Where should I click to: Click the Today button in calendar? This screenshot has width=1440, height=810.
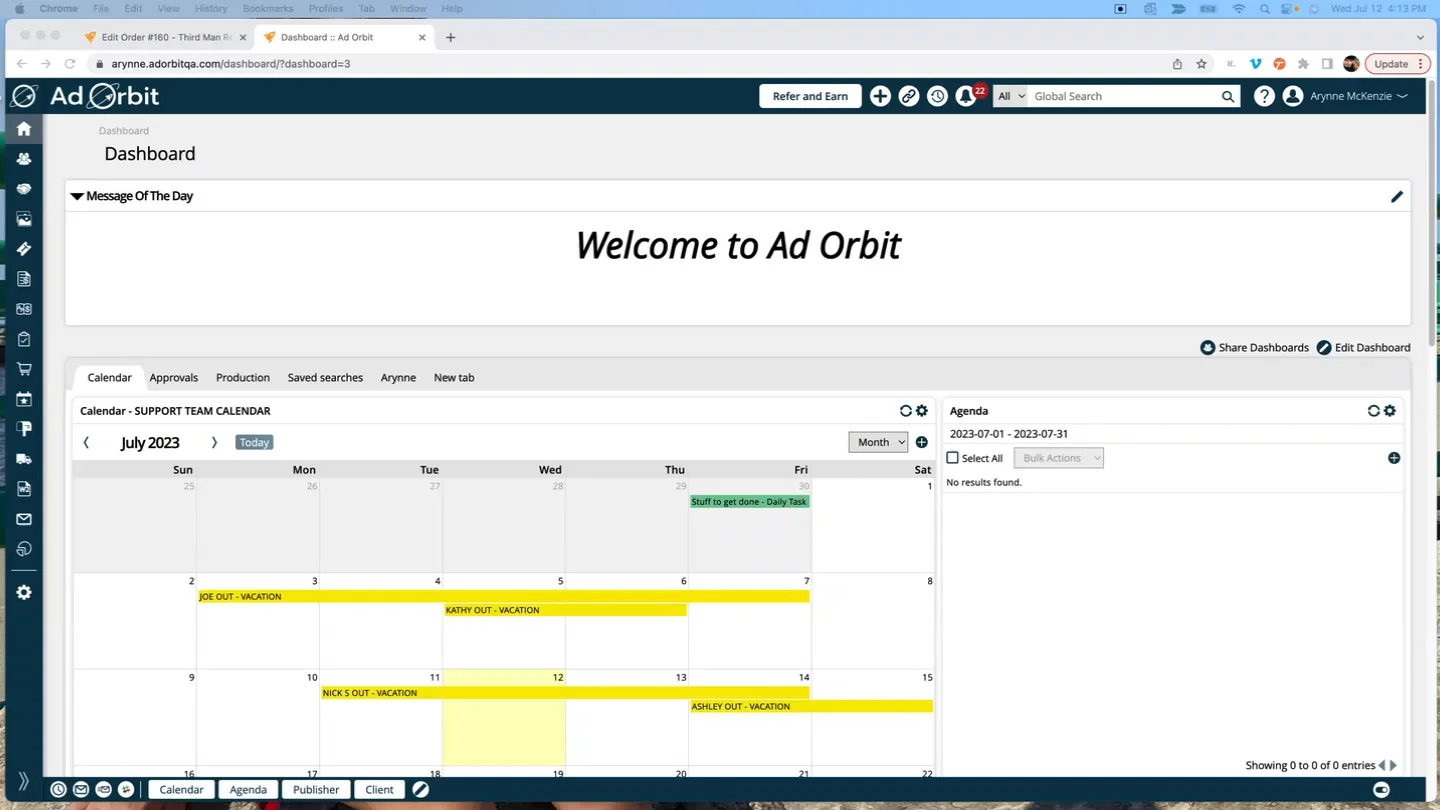pyautogui.click(x=254, y=442)
